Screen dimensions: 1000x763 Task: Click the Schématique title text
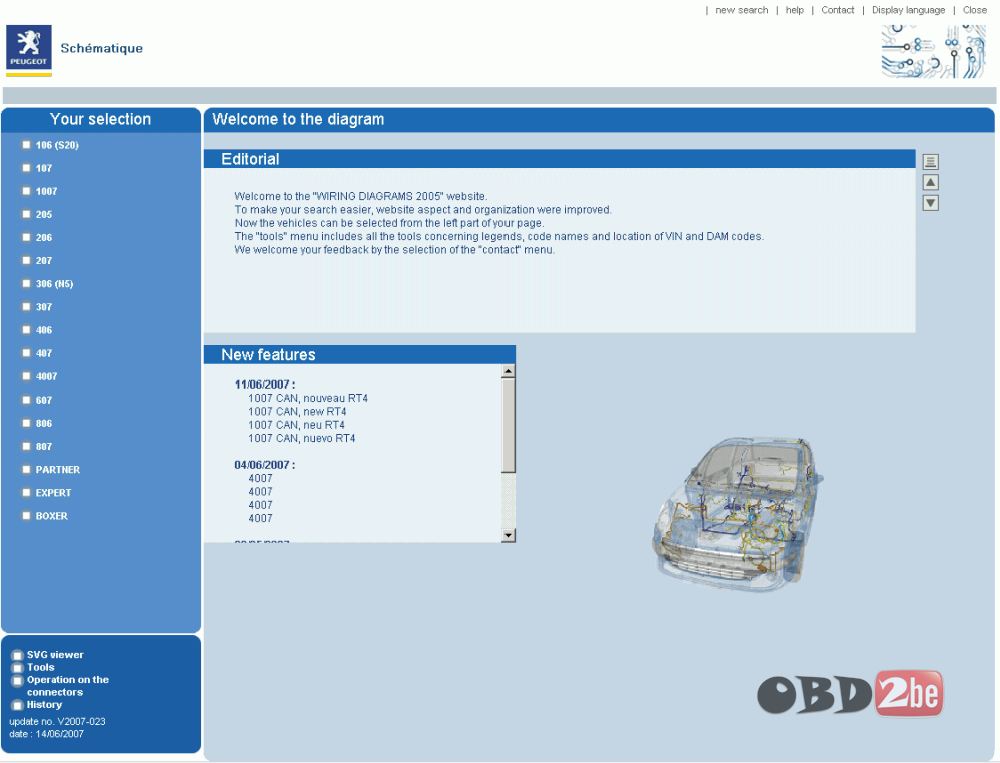point(101,48)
